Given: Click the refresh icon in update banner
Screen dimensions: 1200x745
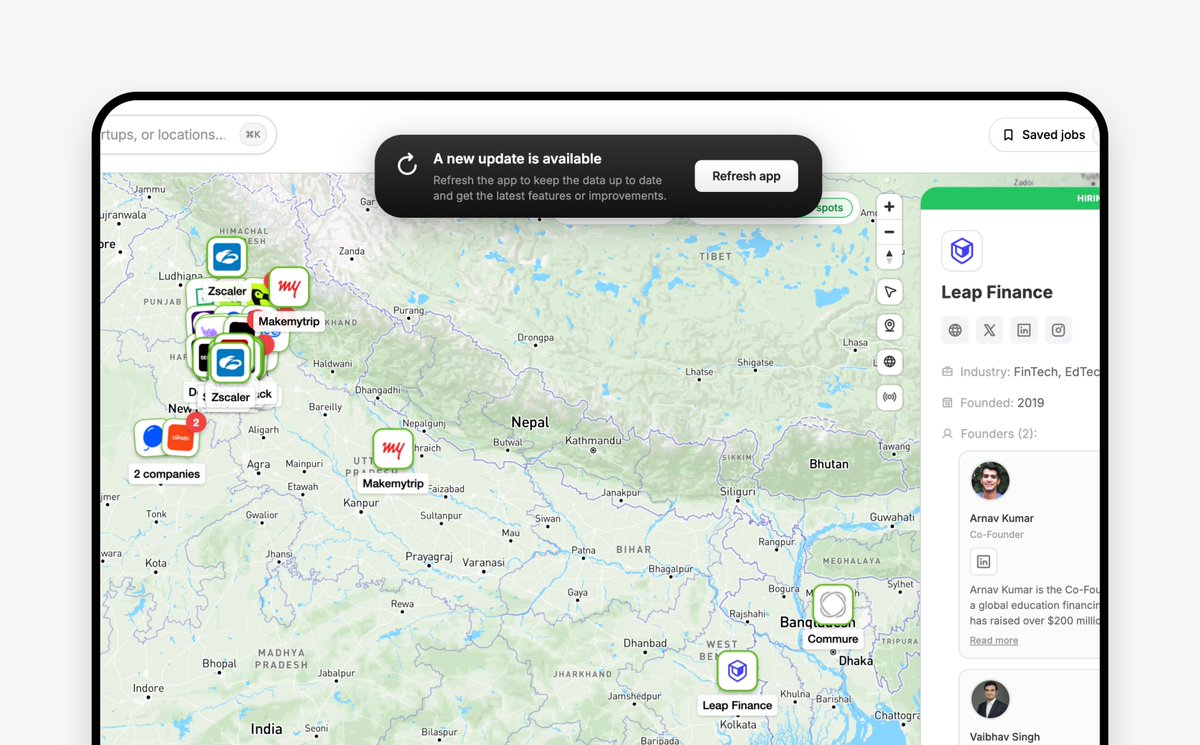Looking at the screenshot, I should [x=407, y=165].
